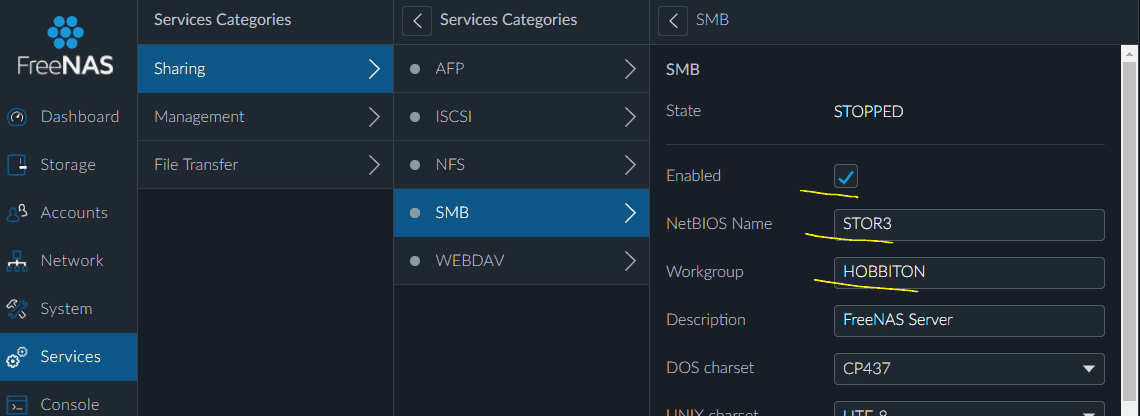Click the Description field FreeNAS Server
The image size is (1140, 416).
pyautogui.click(x=969, y=321)
